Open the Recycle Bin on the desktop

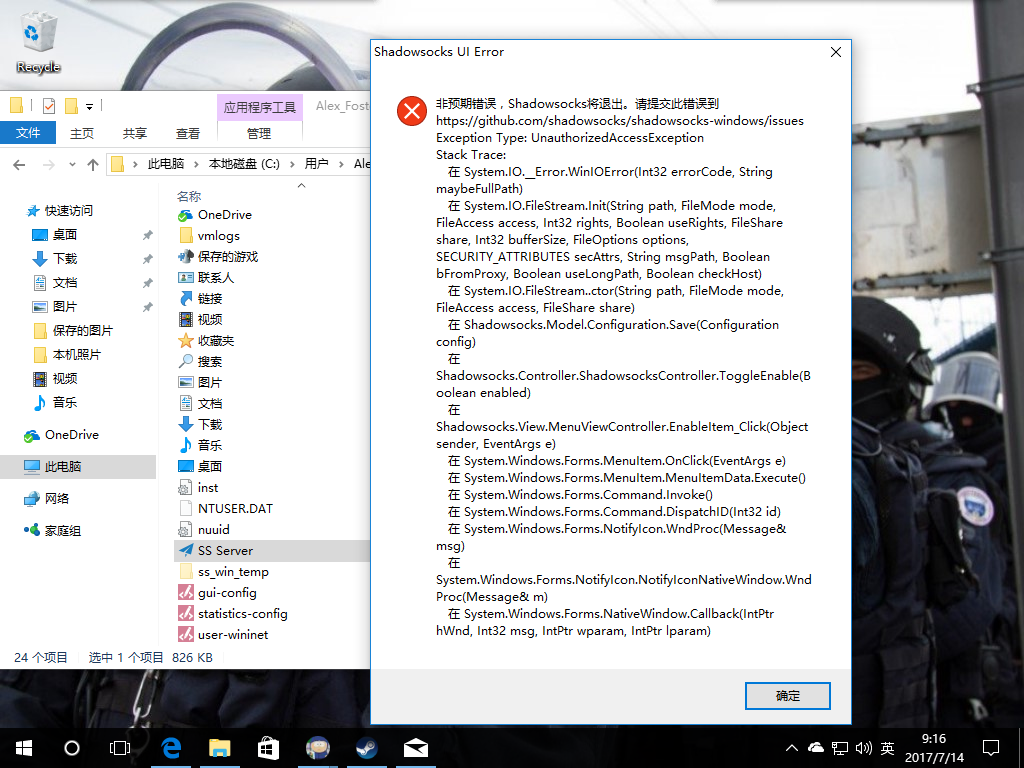(x=38, y=42)
